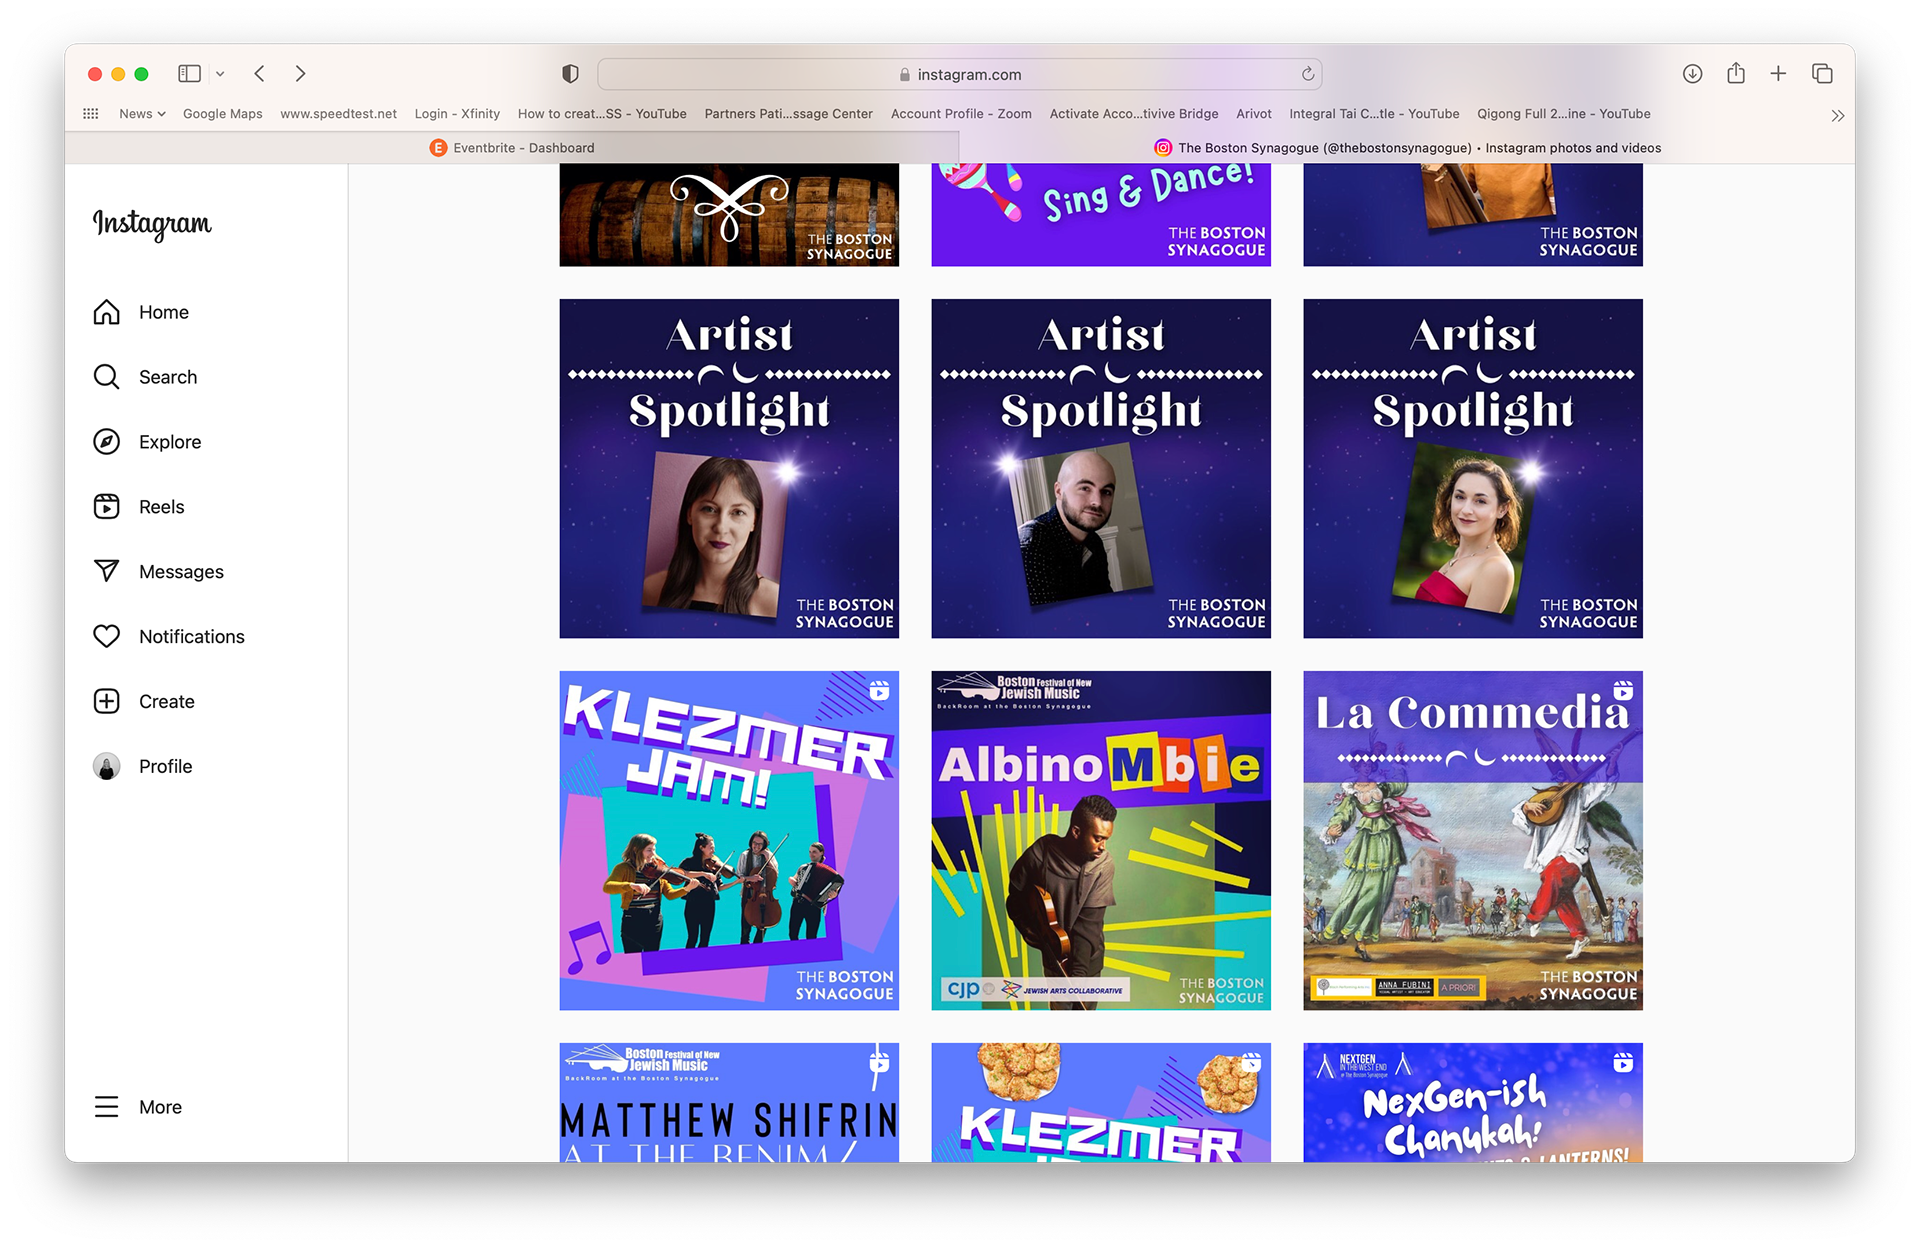This screenshot has width=1920, height=1248.
Task: Show tab overview icon
Action: click(x=1822, y=74)
